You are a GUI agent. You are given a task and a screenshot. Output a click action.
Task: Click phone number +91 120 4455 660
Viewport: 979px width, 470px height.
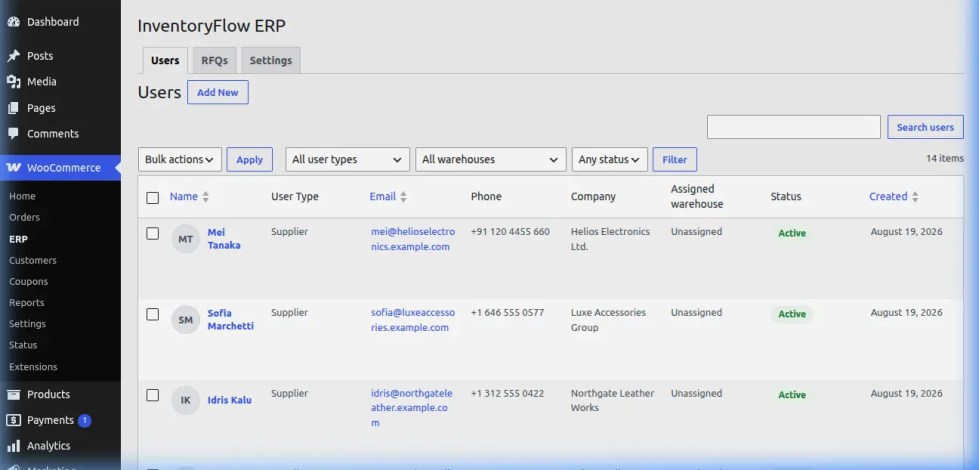pos(510,232)
